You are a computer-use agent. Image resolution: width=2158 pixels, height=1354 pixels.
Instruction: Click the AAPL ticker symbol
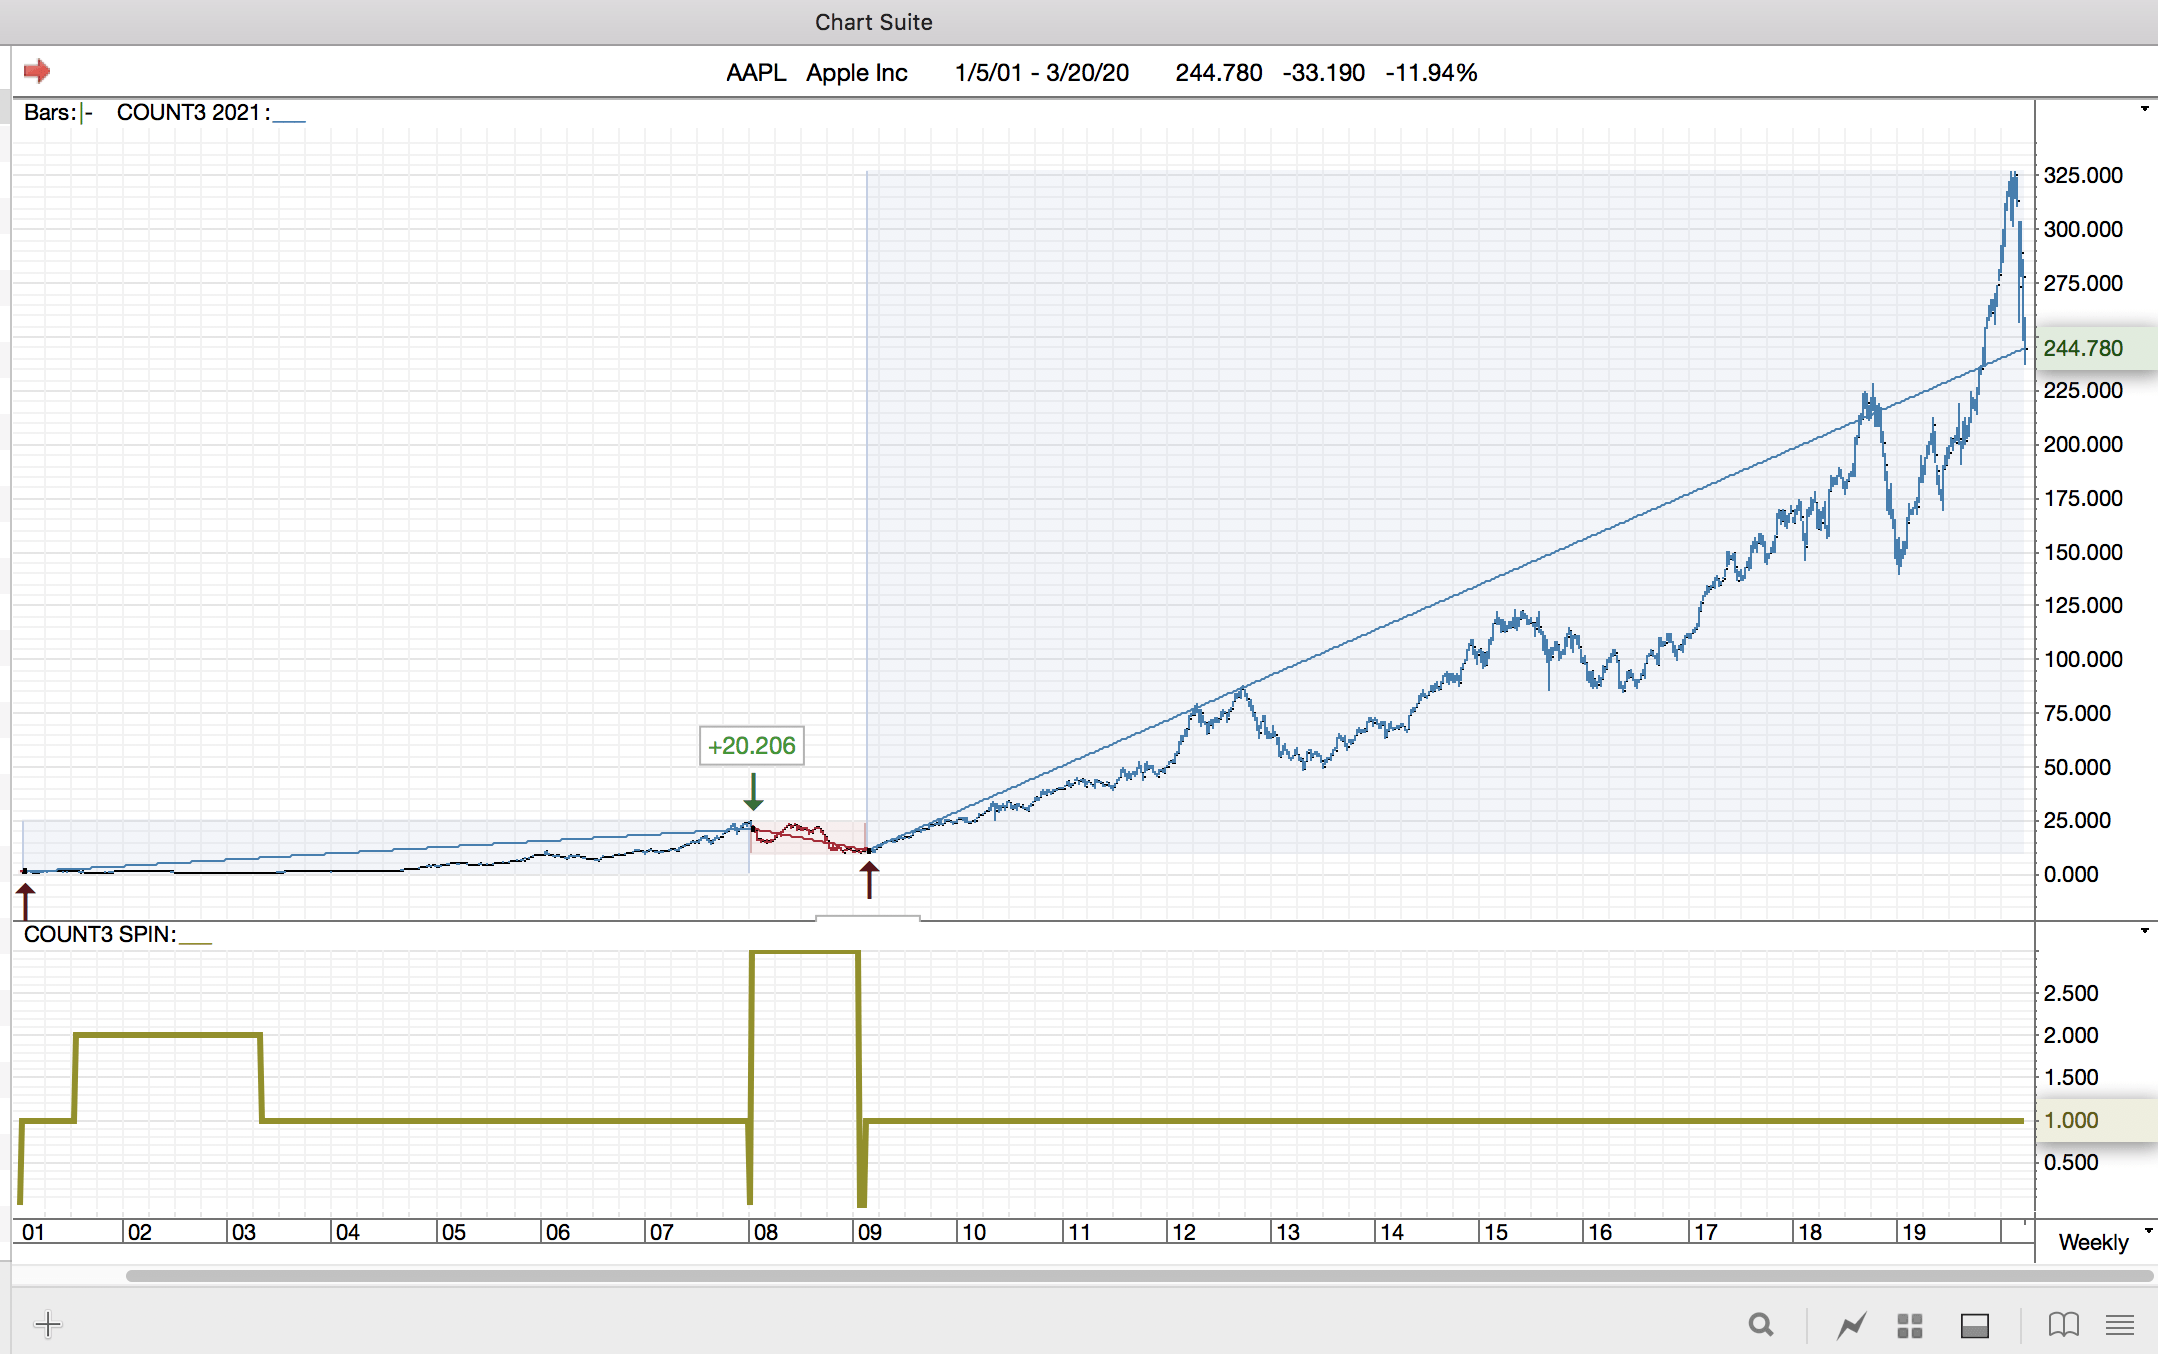pos(756,73)
